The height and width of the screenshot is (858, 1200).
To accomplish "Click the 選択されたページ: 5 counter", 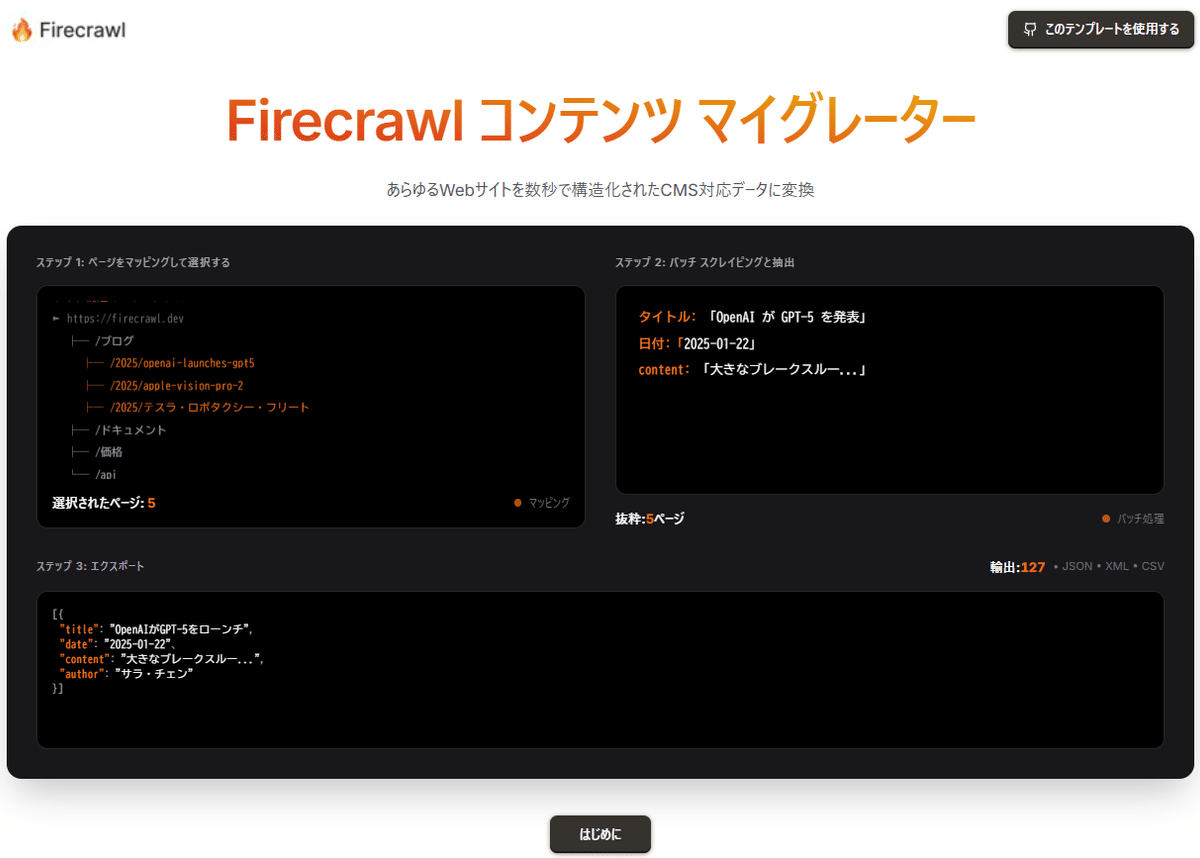I will pyautogui.click(x=103, y=503).
